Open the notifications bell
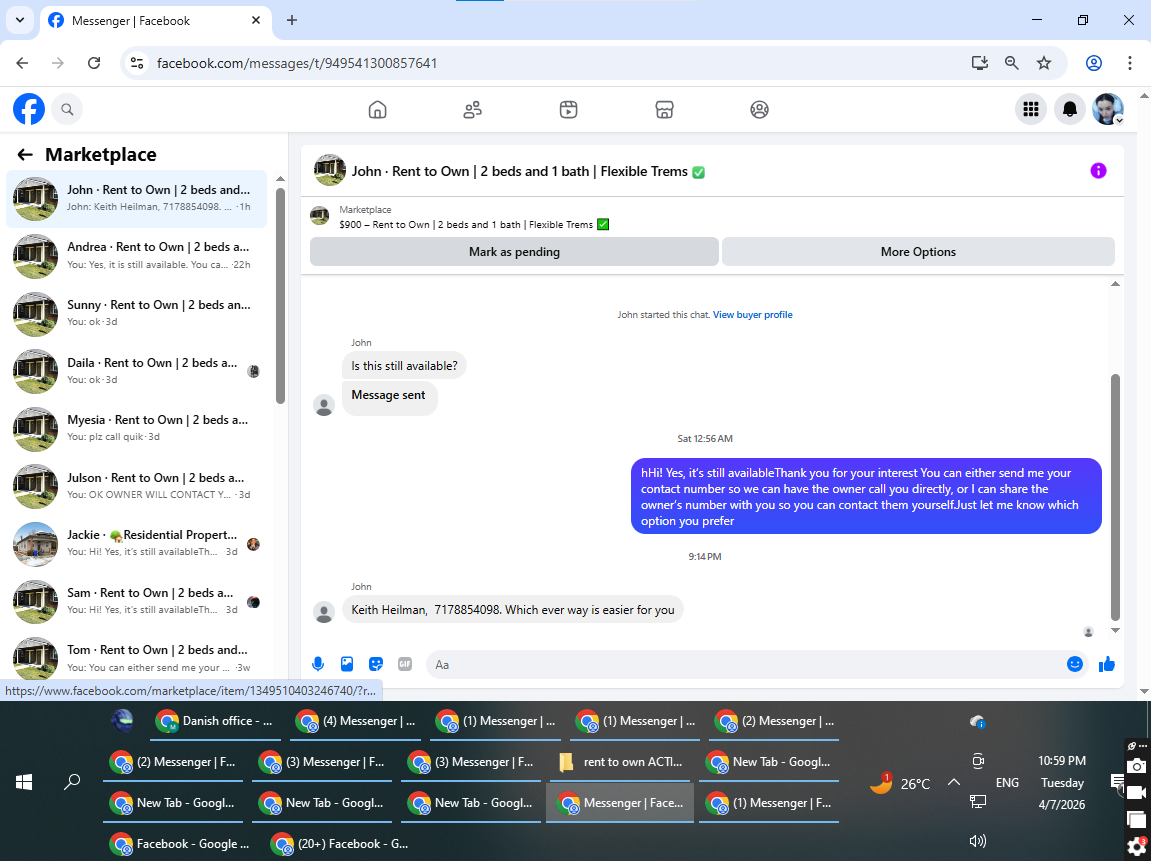 click(1070, 109)
